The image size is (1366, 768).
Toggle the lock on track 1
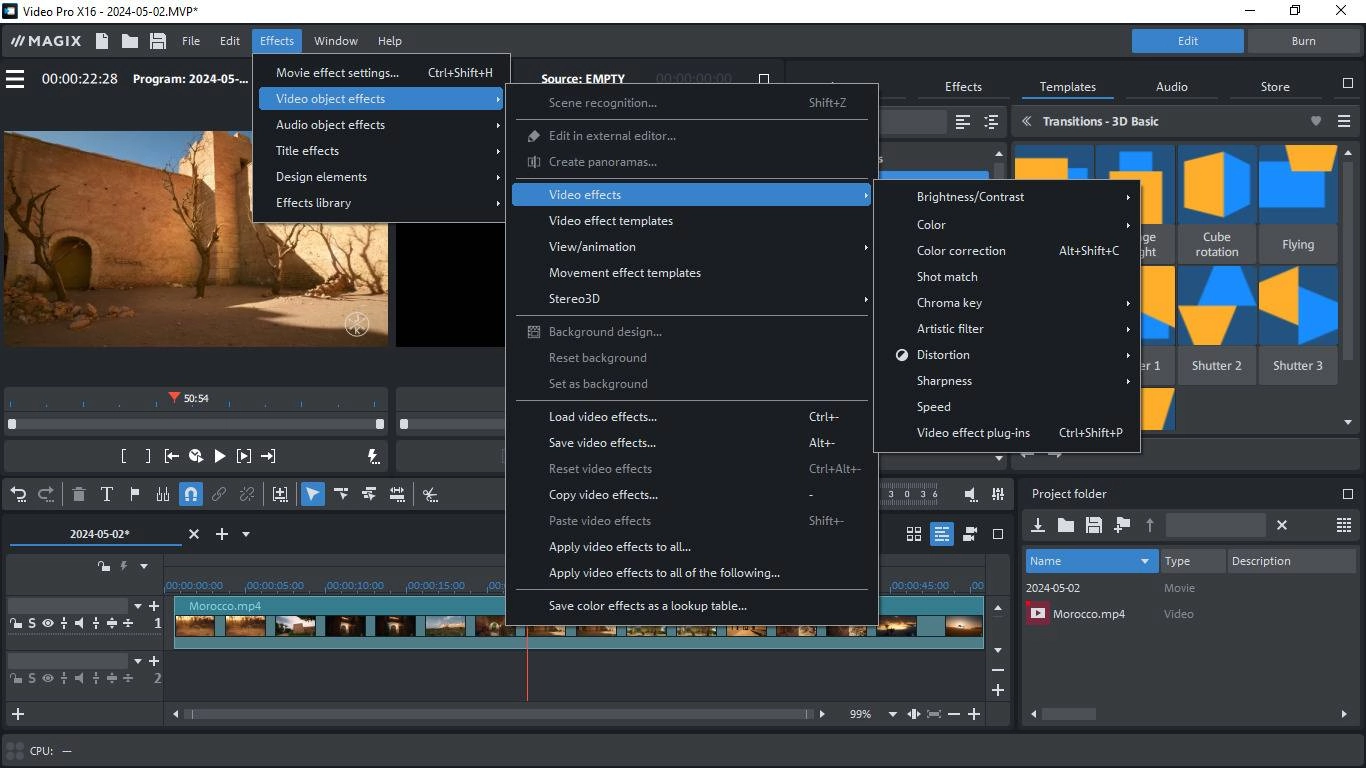(16, 624)
